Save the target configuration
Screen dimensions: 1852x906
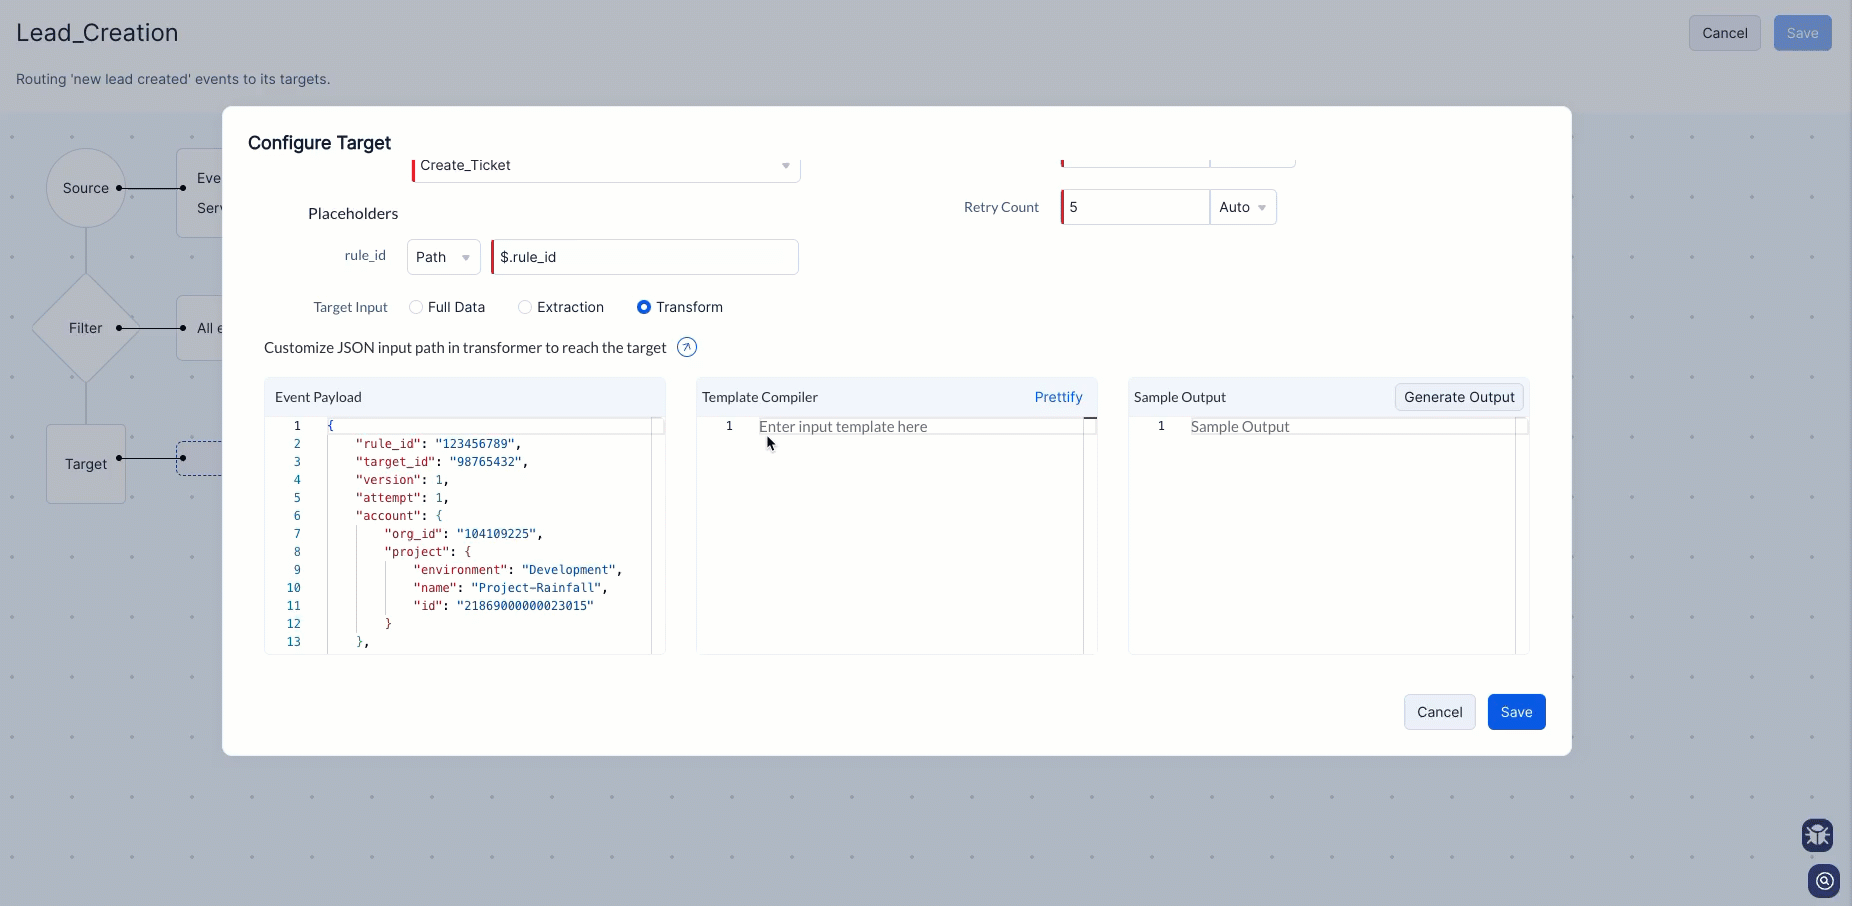coord(1516,712)
